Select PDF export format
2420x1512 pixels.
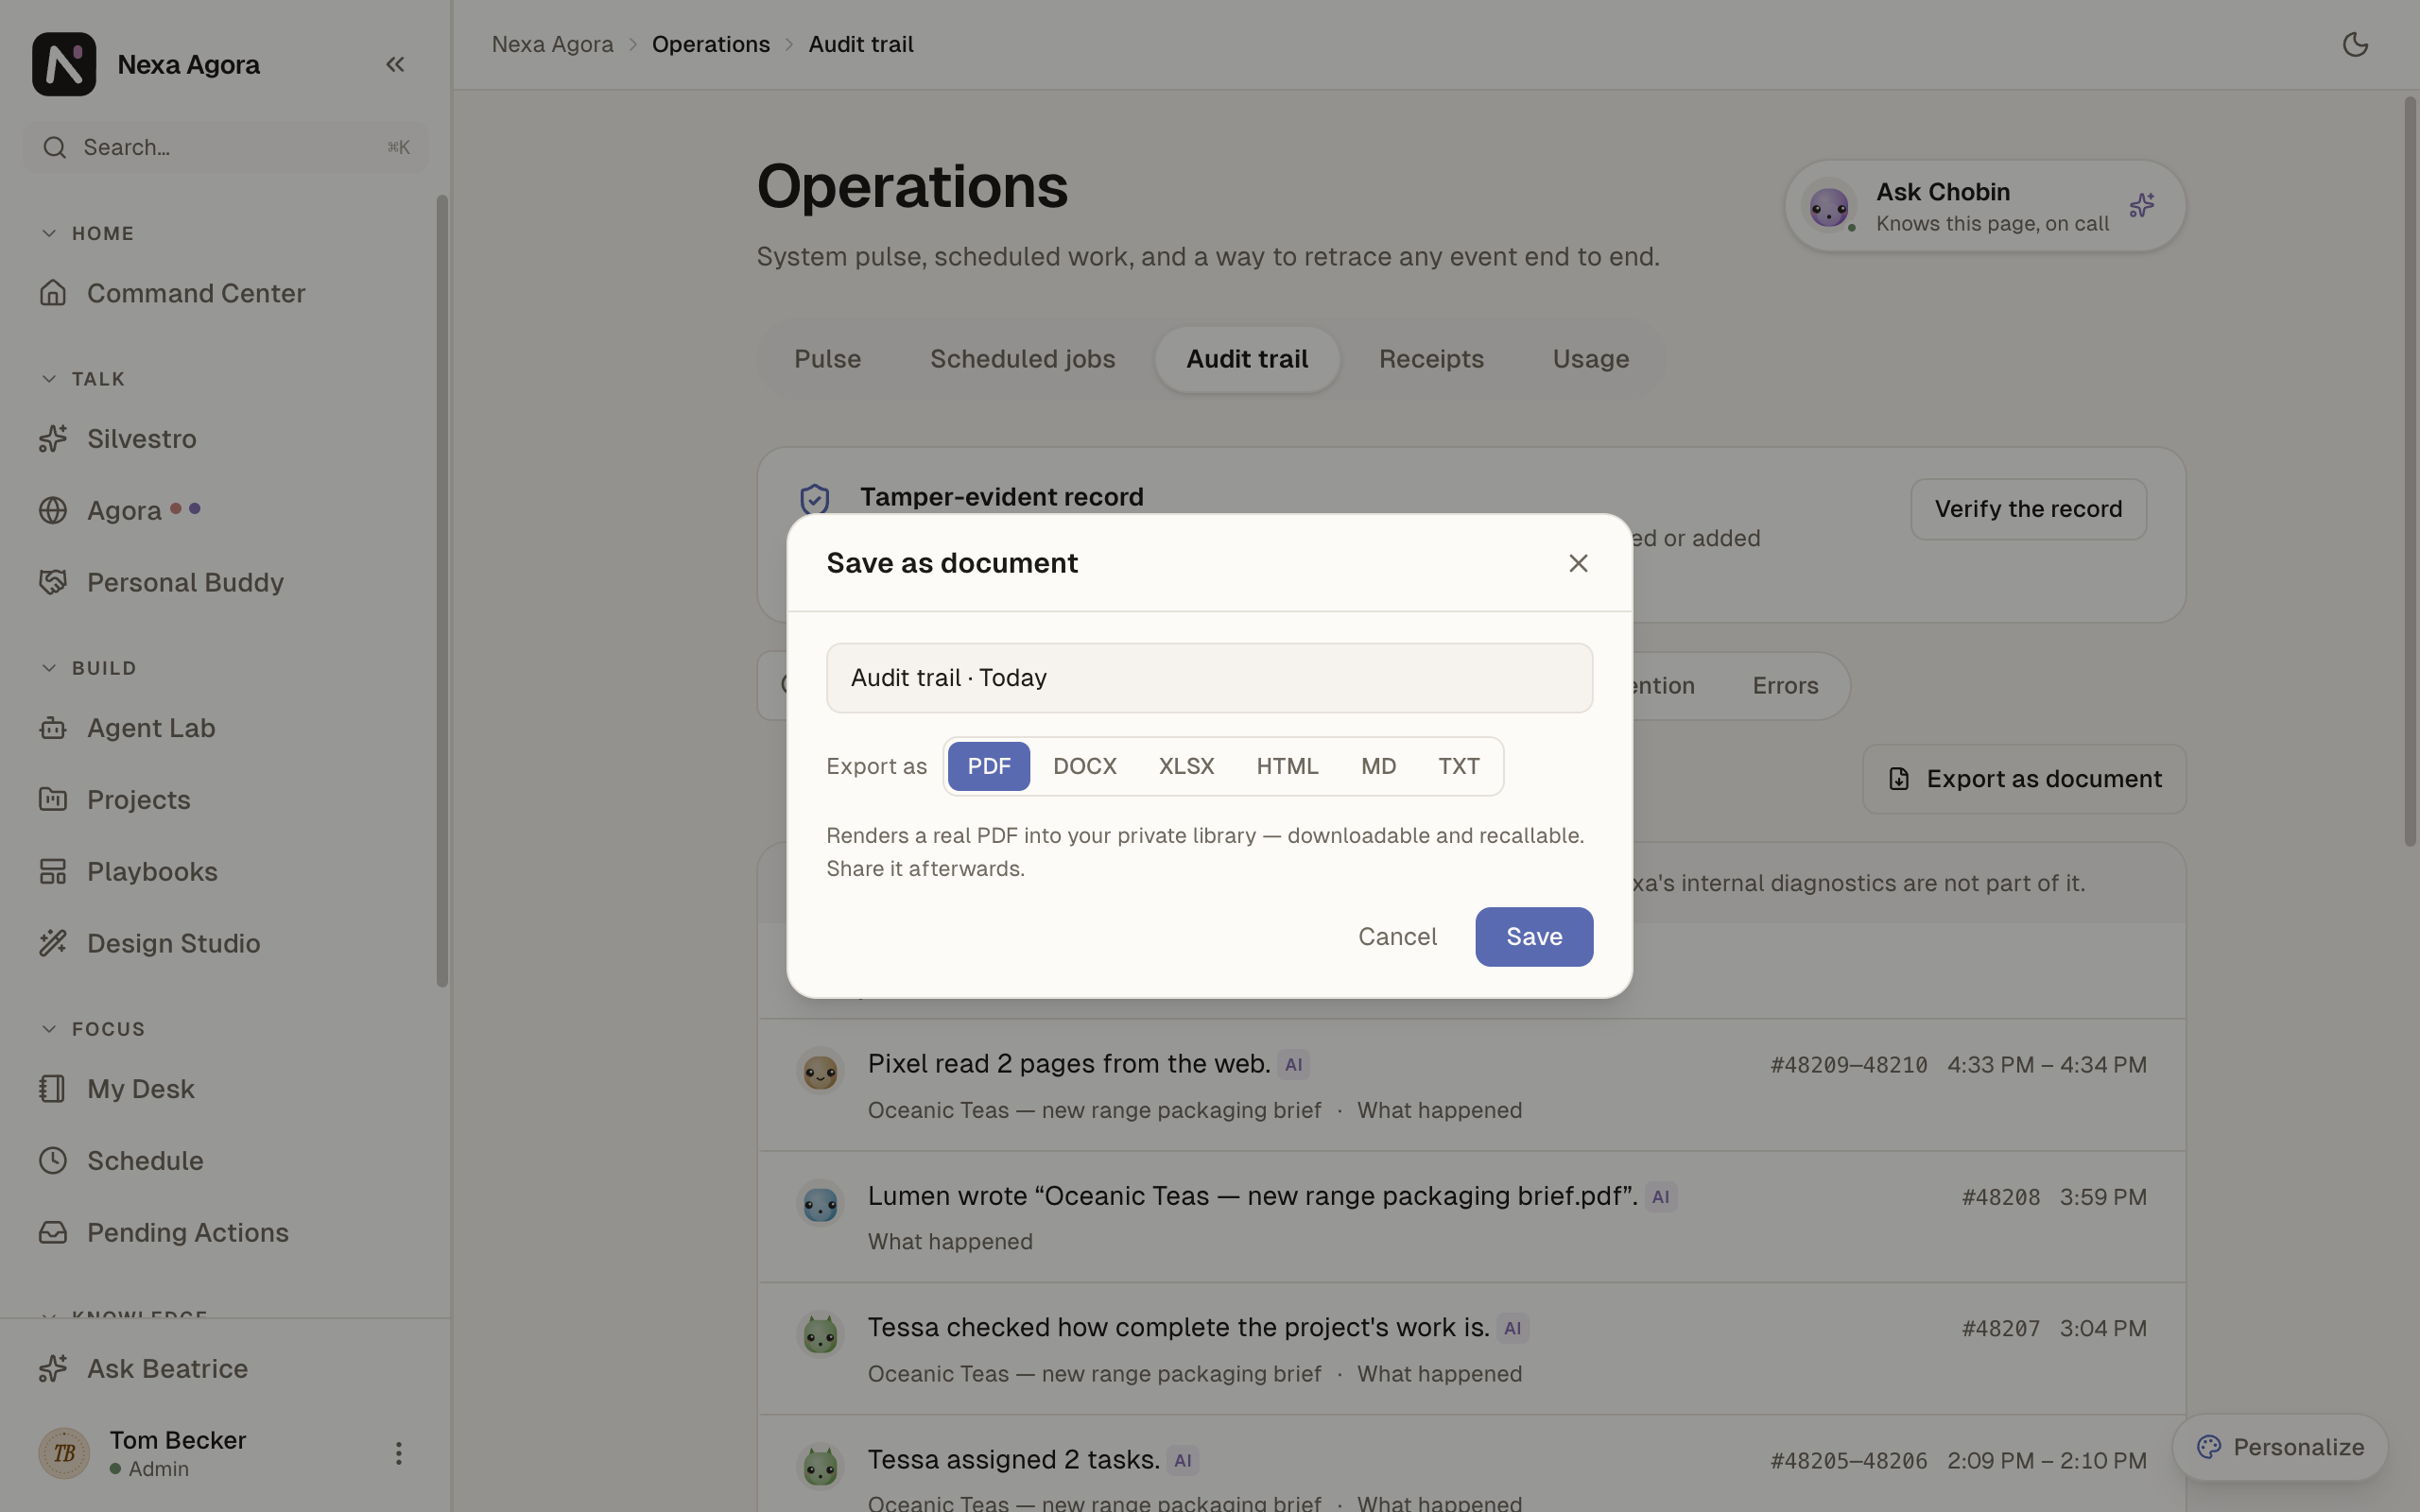pyautogui.click(x=988, y=766)
